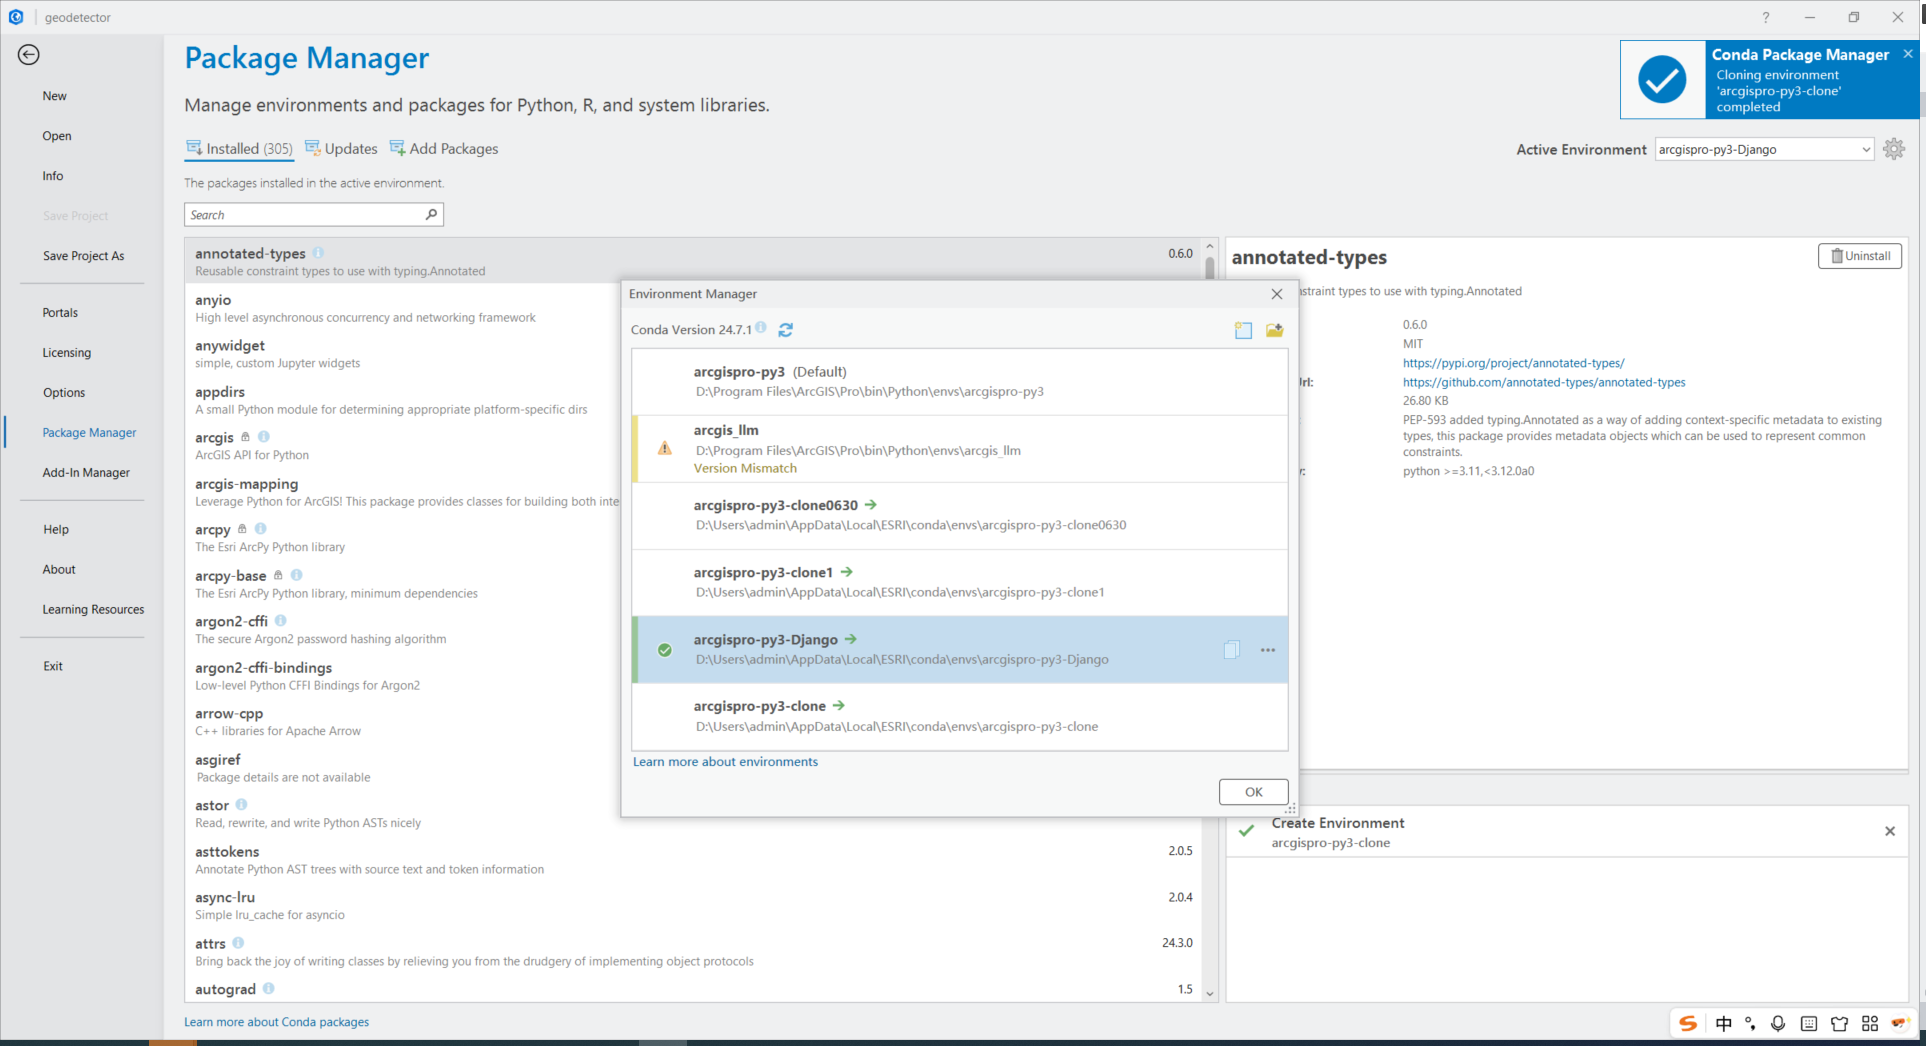Open Options in sidebar
The image size is (1926, 1046).
pos(64,393)
